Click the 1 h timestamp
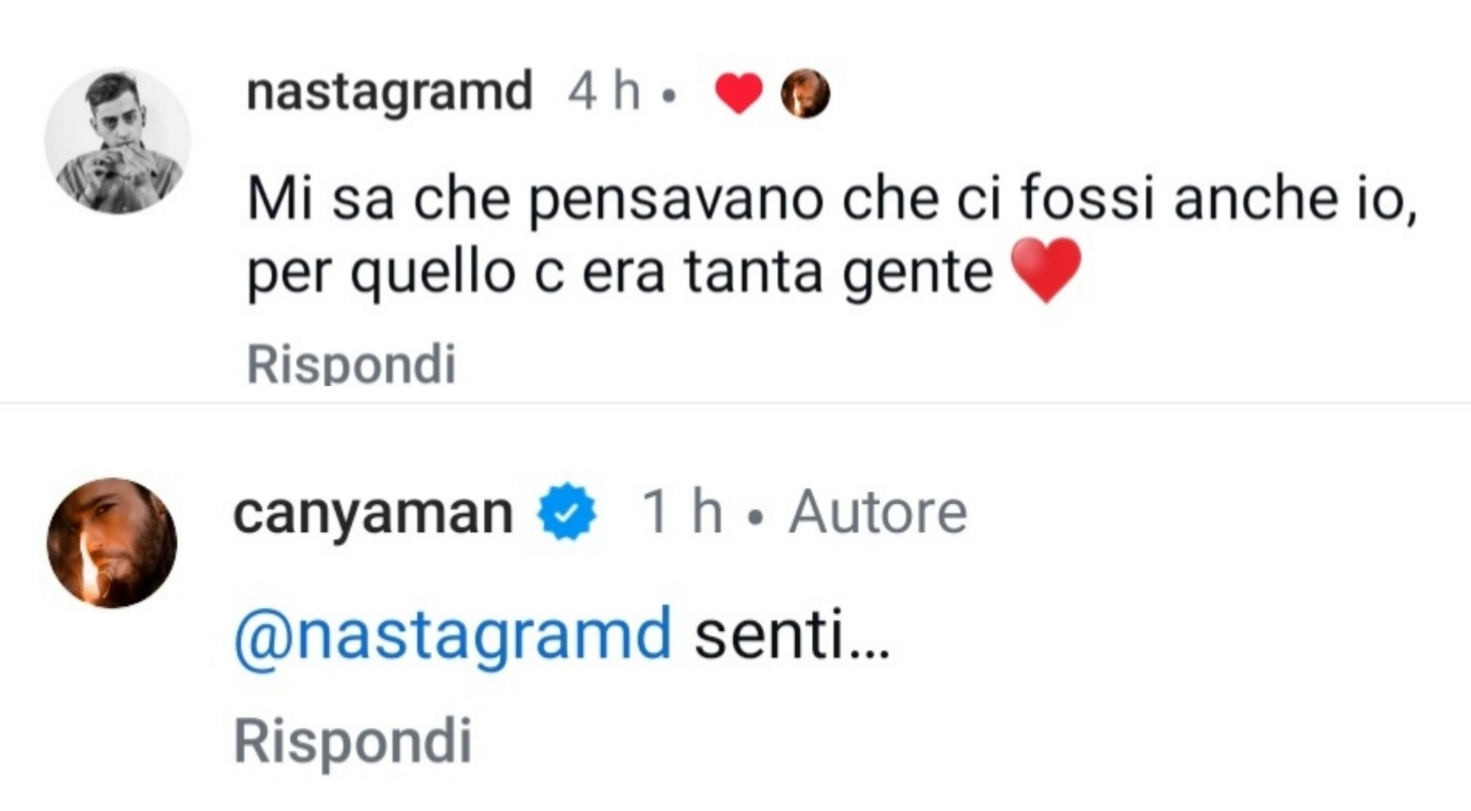Image resolution: width=1471 pixels, height=811 pixels. click(682, 514)
